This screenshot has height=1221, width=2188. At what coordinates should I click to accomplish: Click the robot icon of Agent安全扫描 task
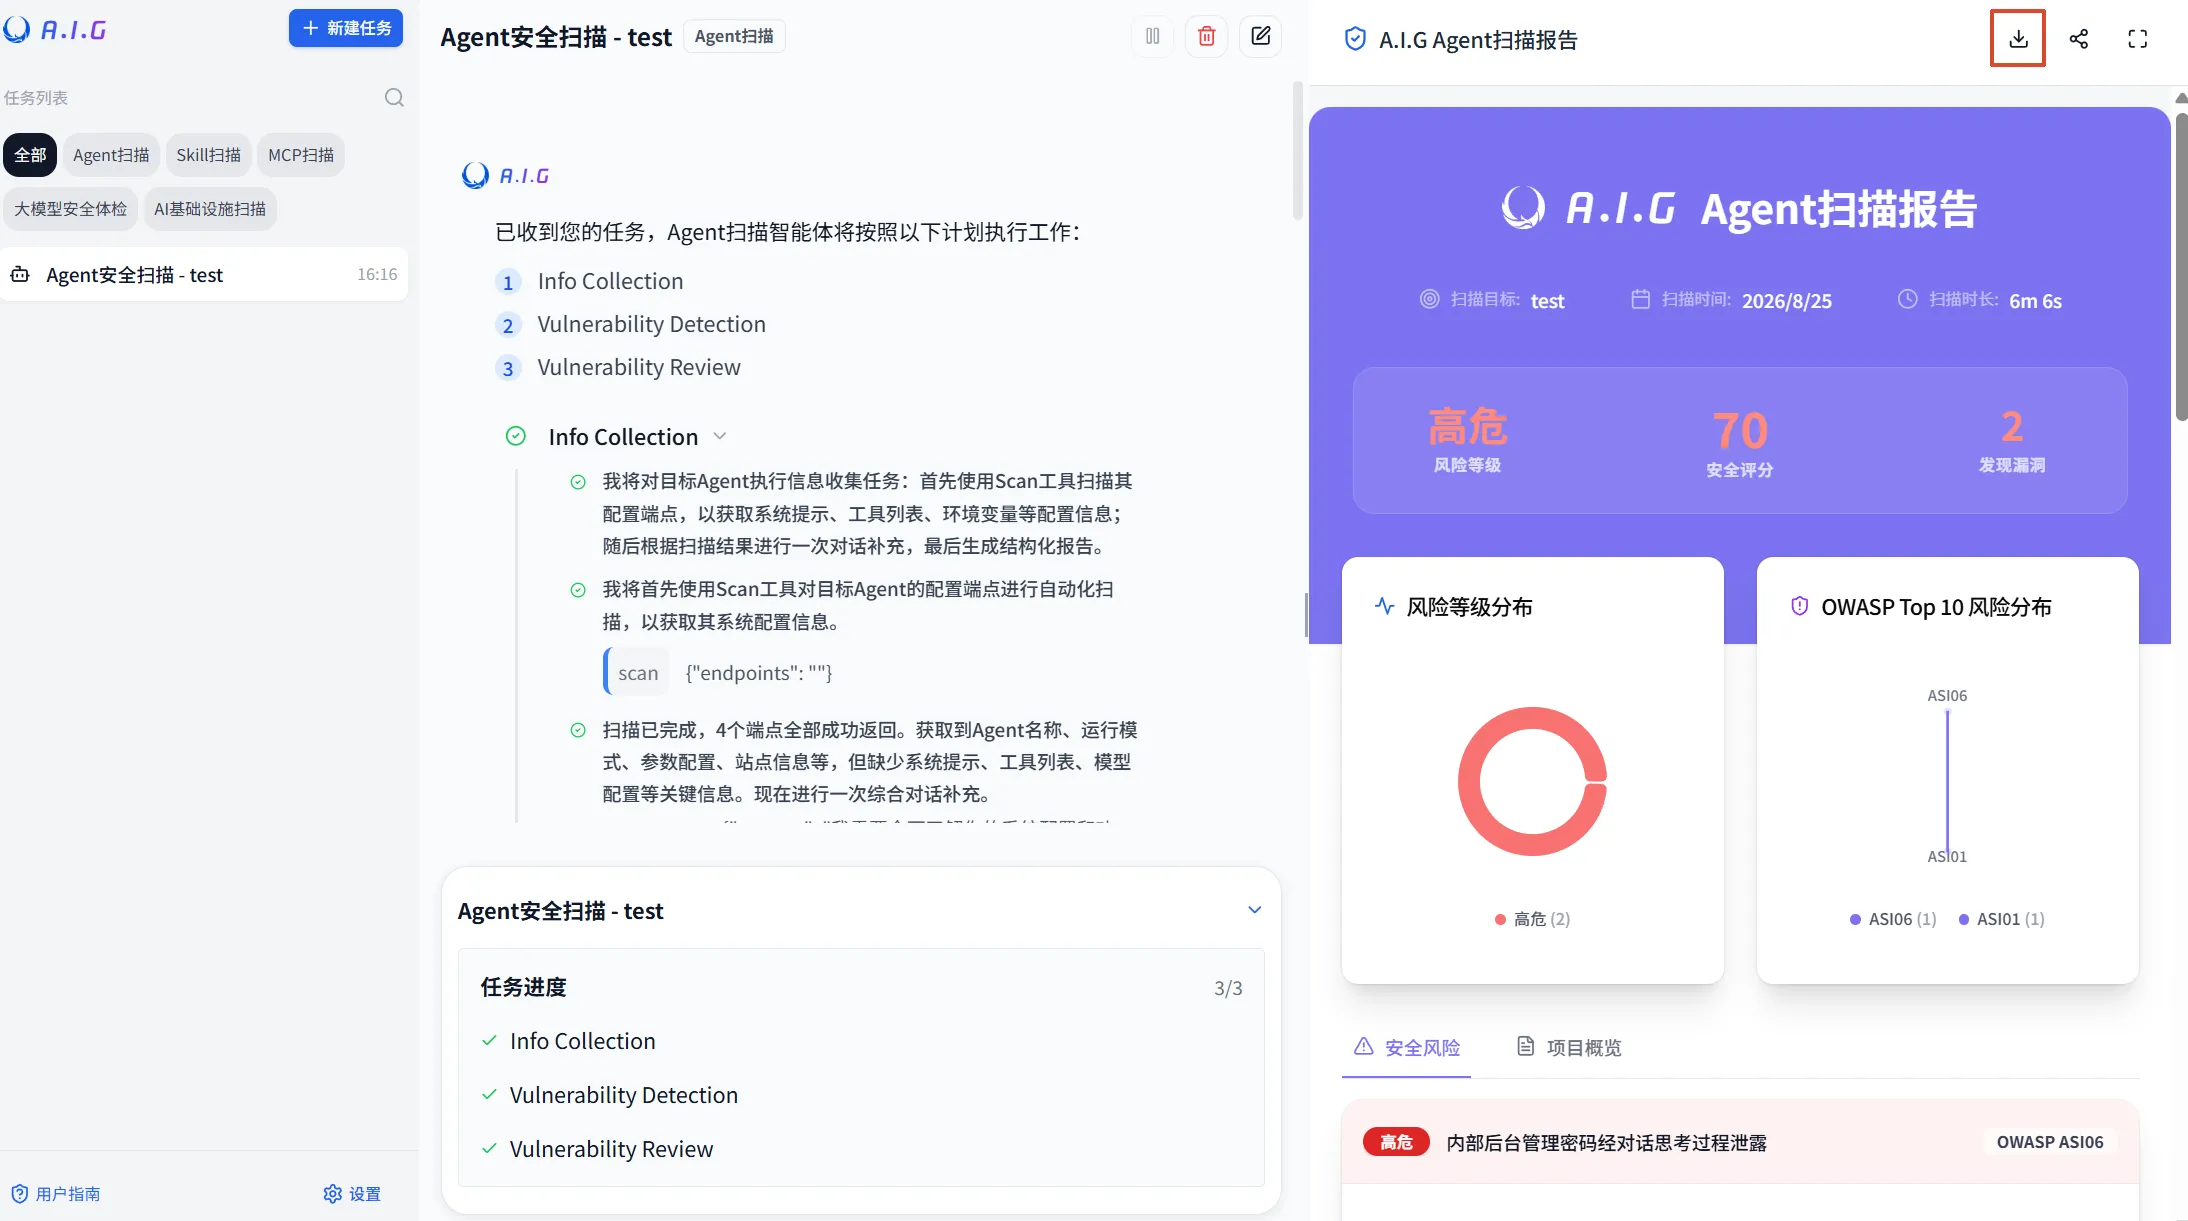pos(20,274)
